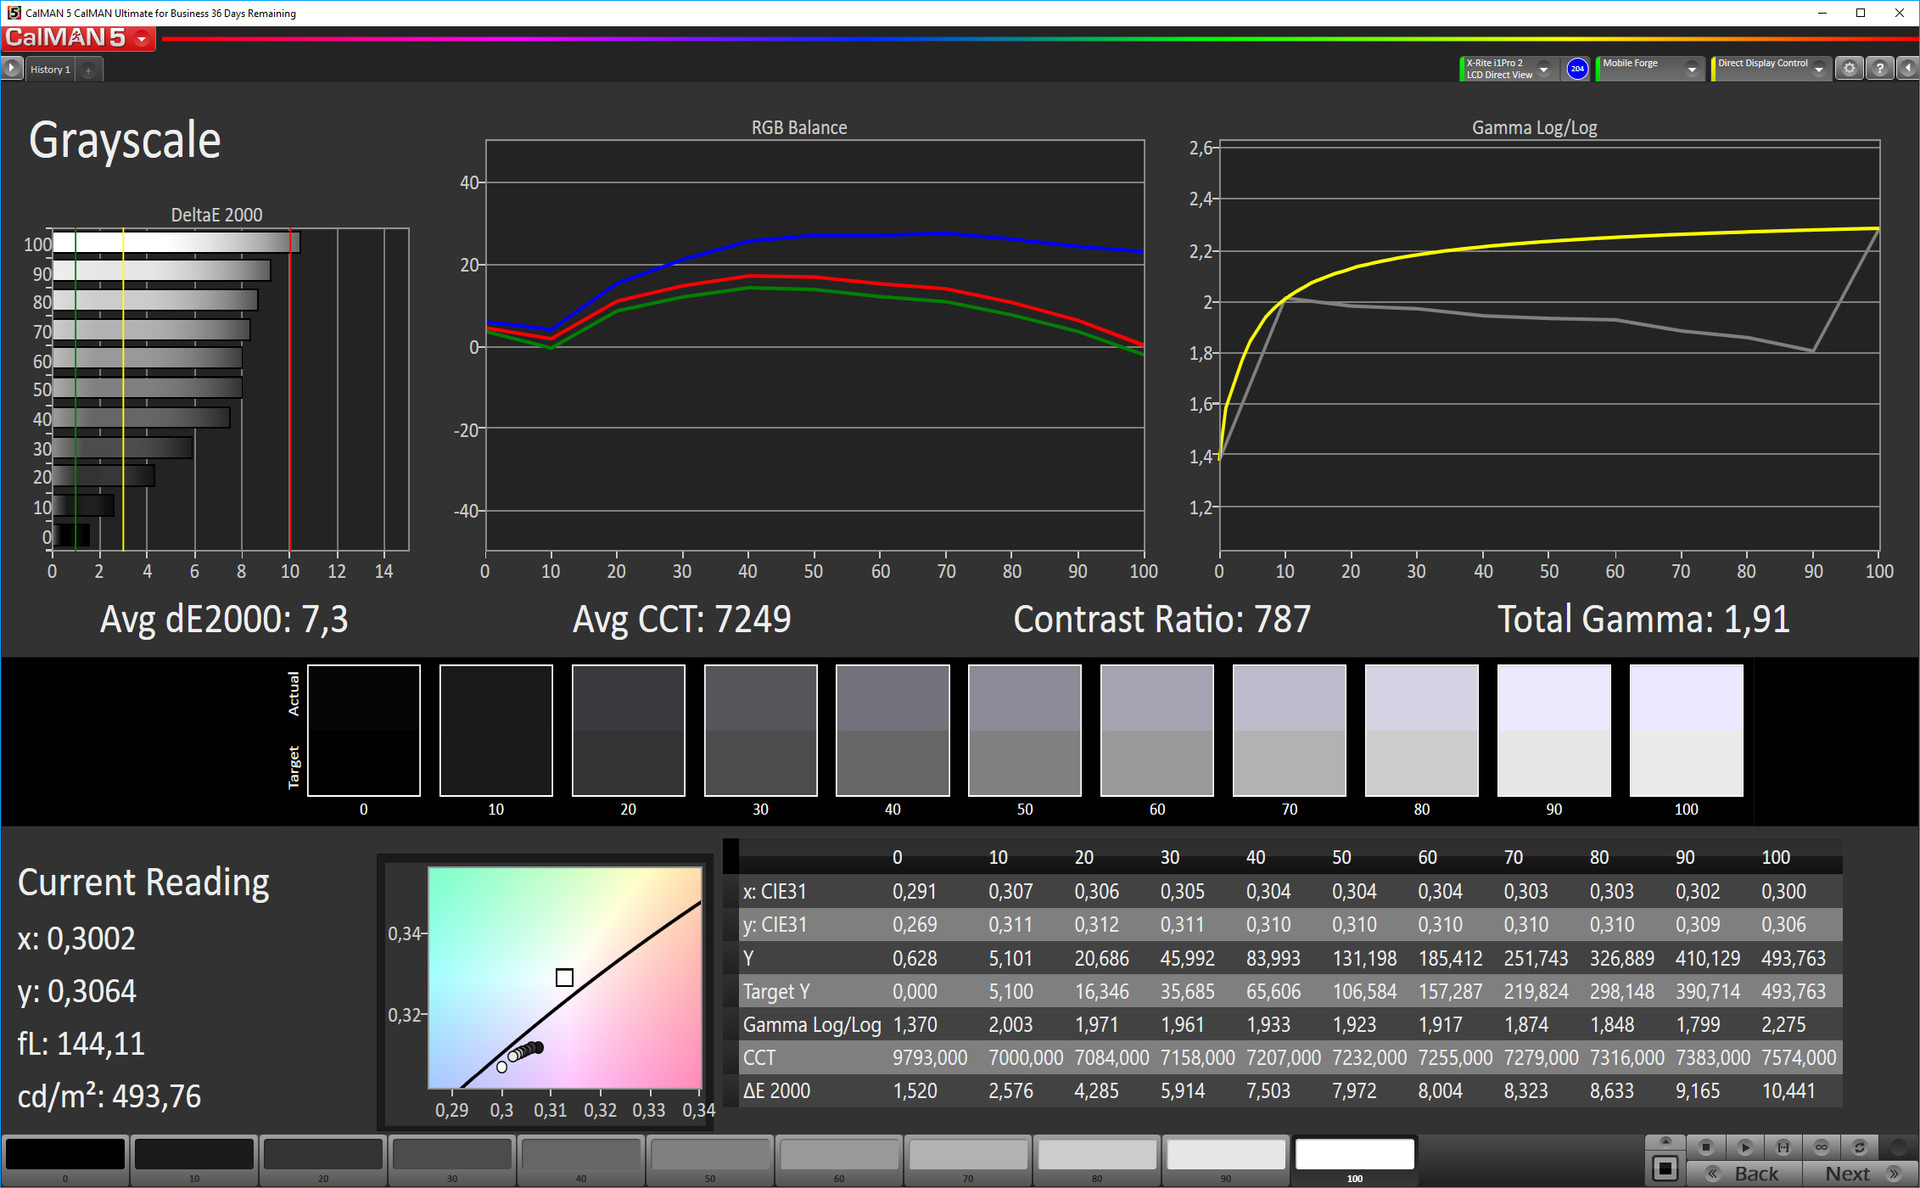Click the expand-up arrow above pattern window button
The height and width of the screenshot is (1188, 1920).
(1665, 1141)
